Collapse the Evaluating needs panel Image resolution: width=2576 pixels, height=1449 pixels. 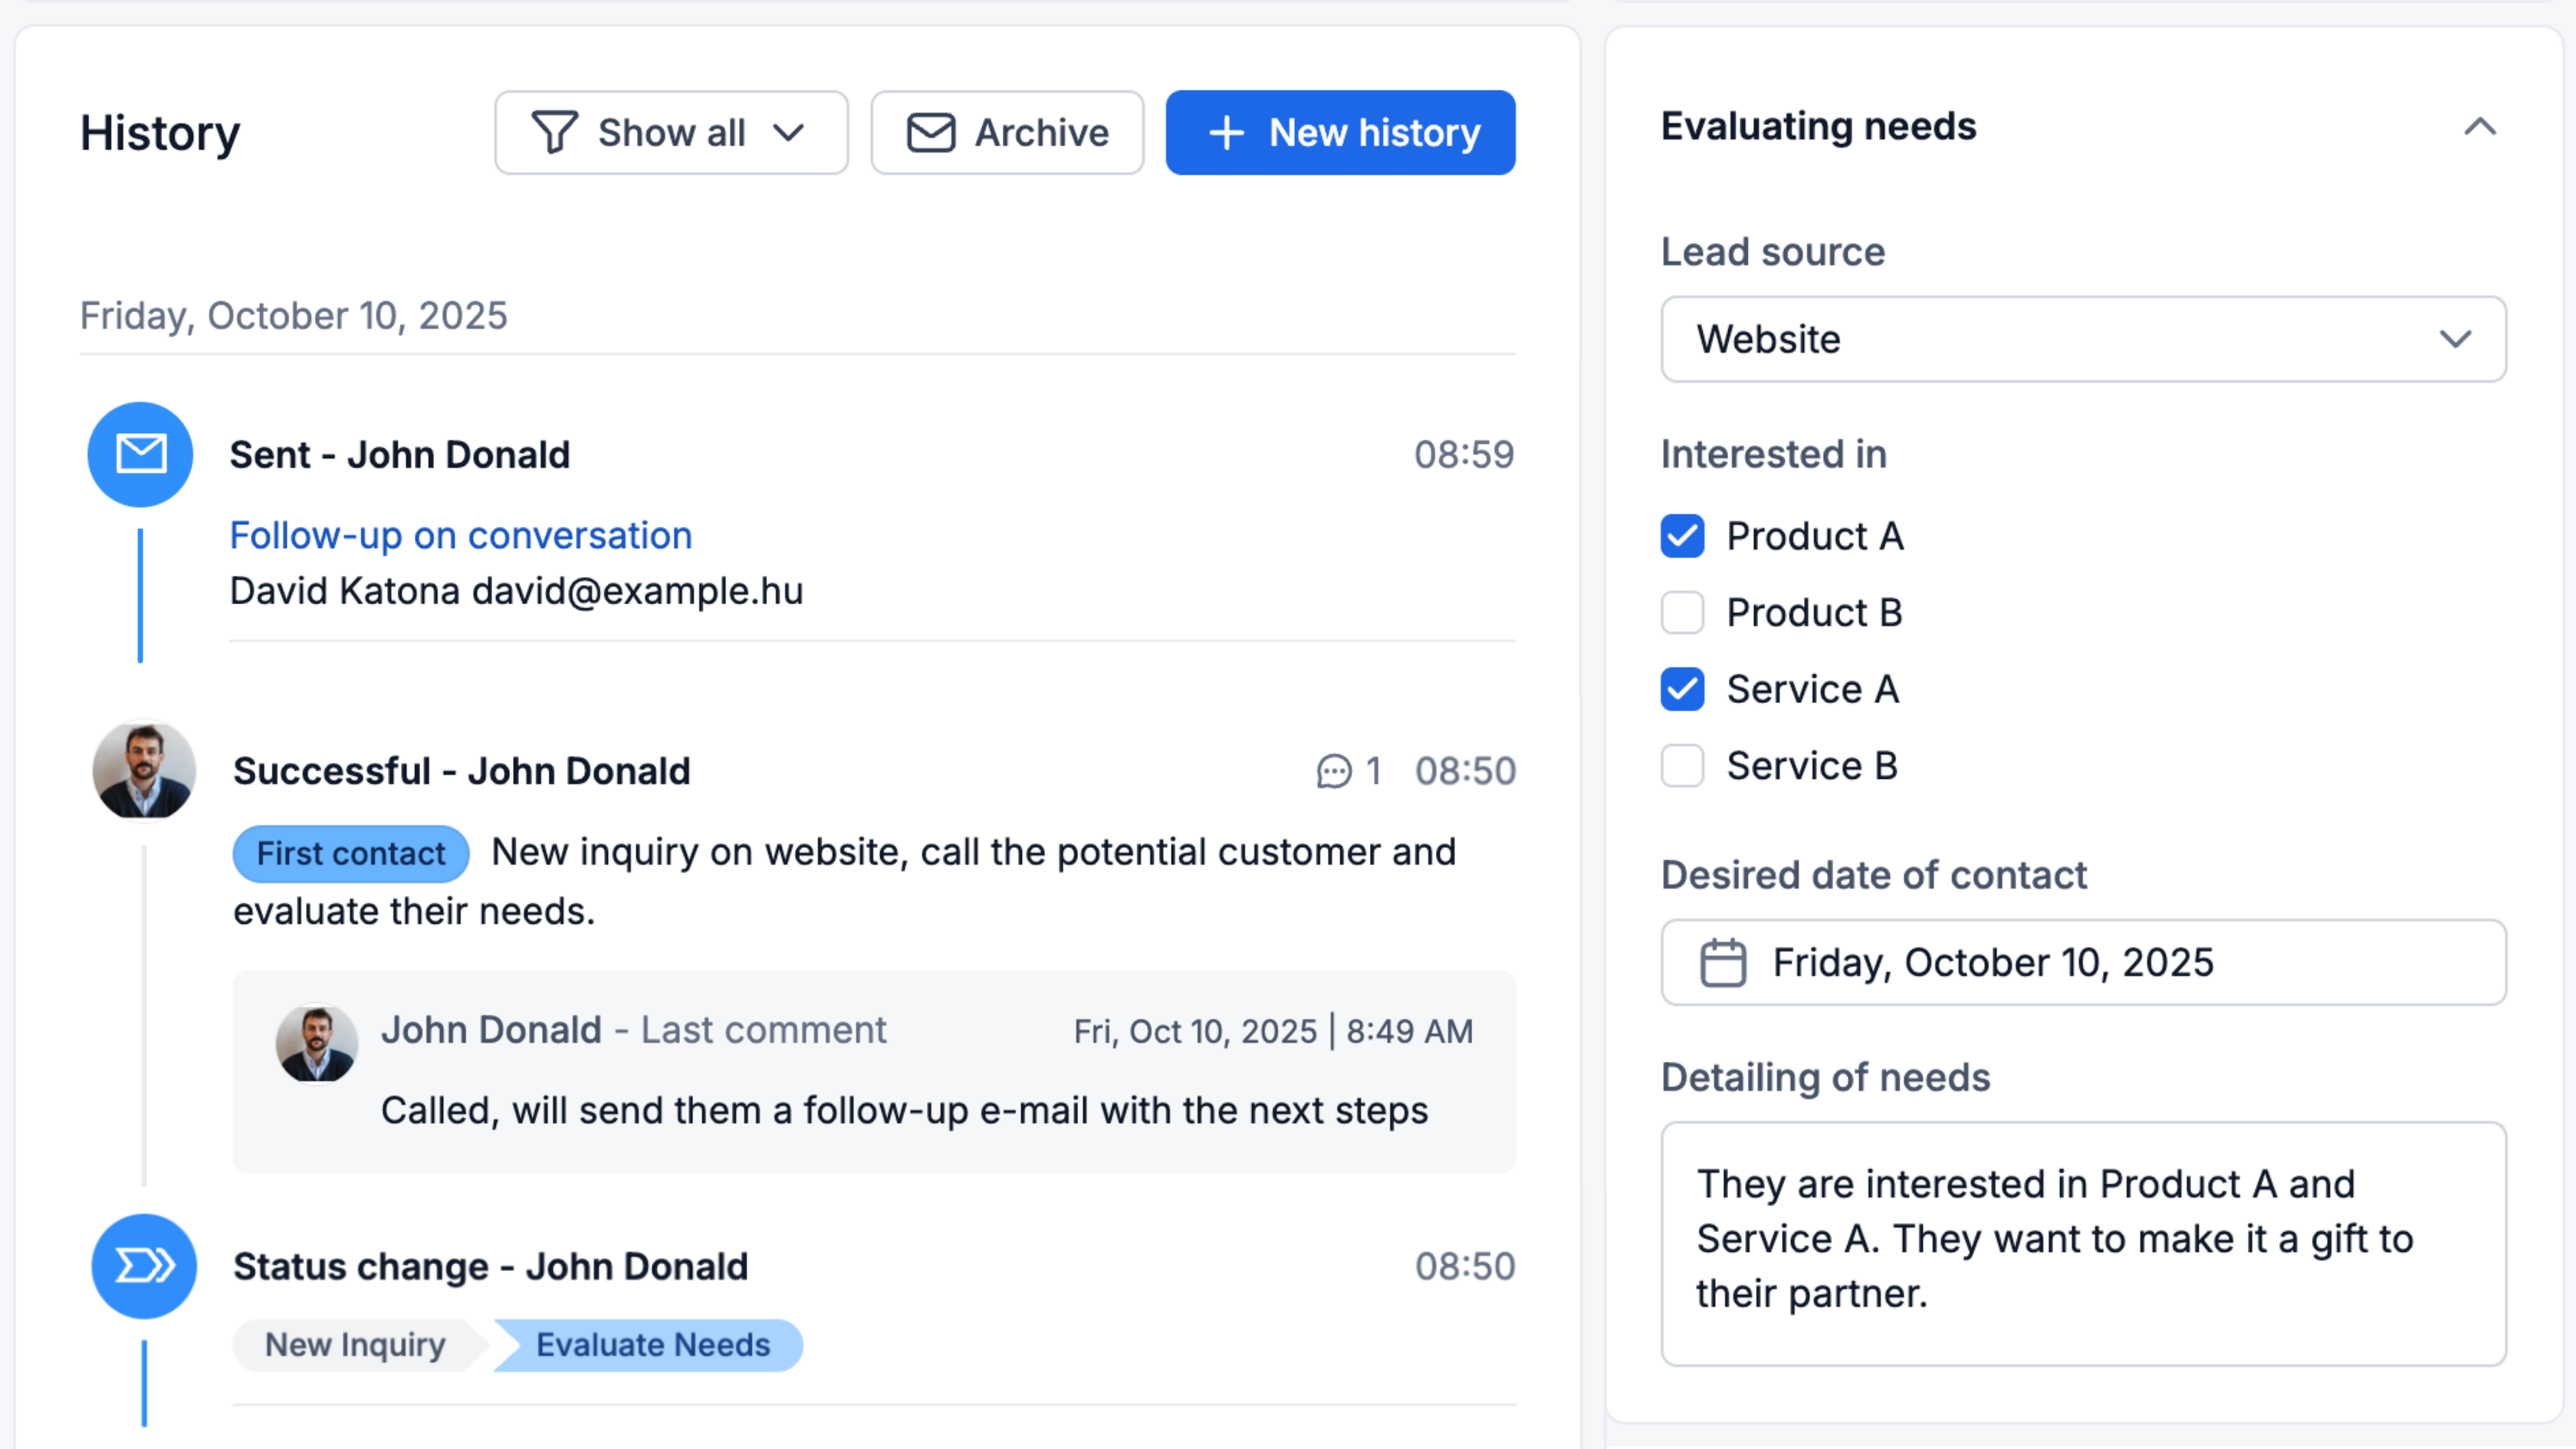pos(2479,127)
